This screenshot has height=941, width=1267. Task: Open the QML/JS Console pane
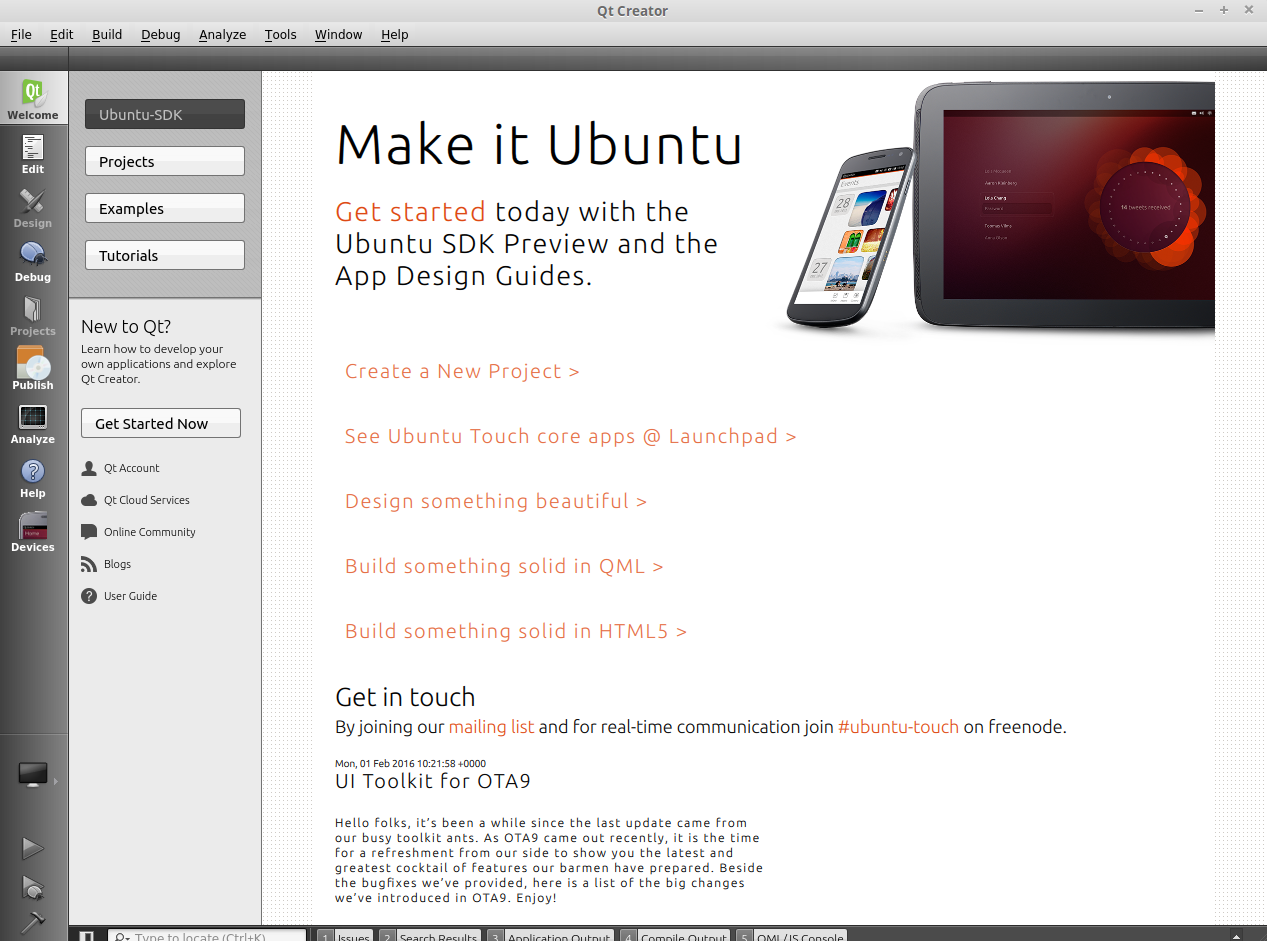pyautogui.click(x=791, y=937)
